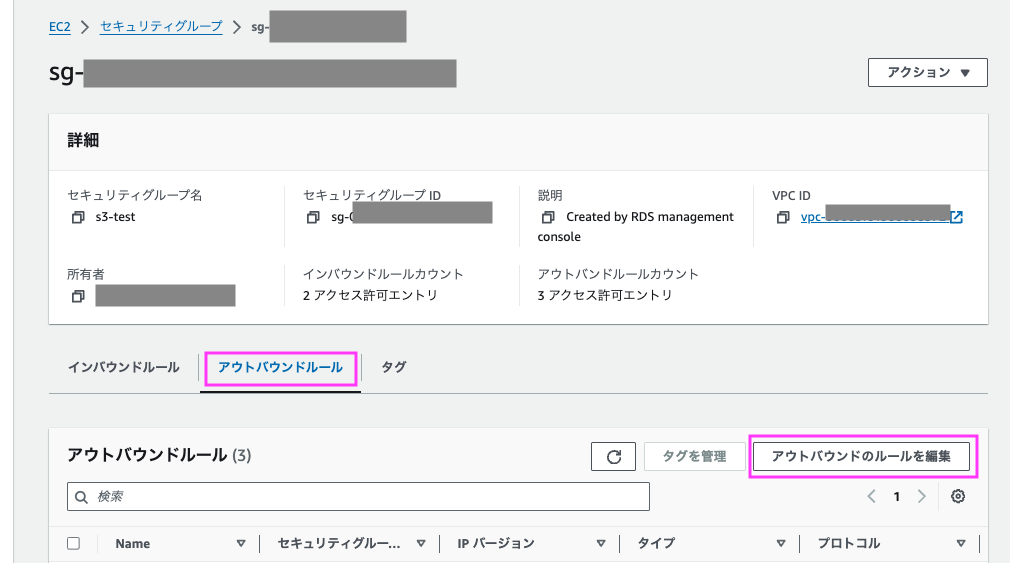Open the アクション dropdown menu
1010x563 pixels.
(x=928, y=72)
